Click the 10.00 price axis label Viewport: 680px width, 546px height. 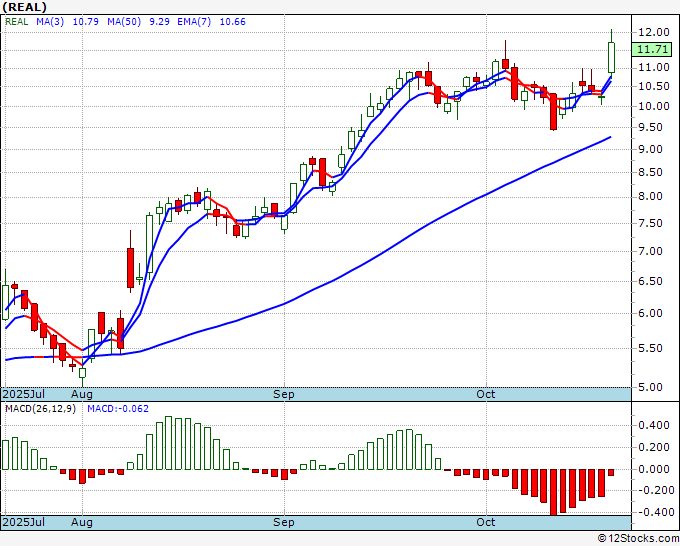pyautogui.click(x=654, y=106)
